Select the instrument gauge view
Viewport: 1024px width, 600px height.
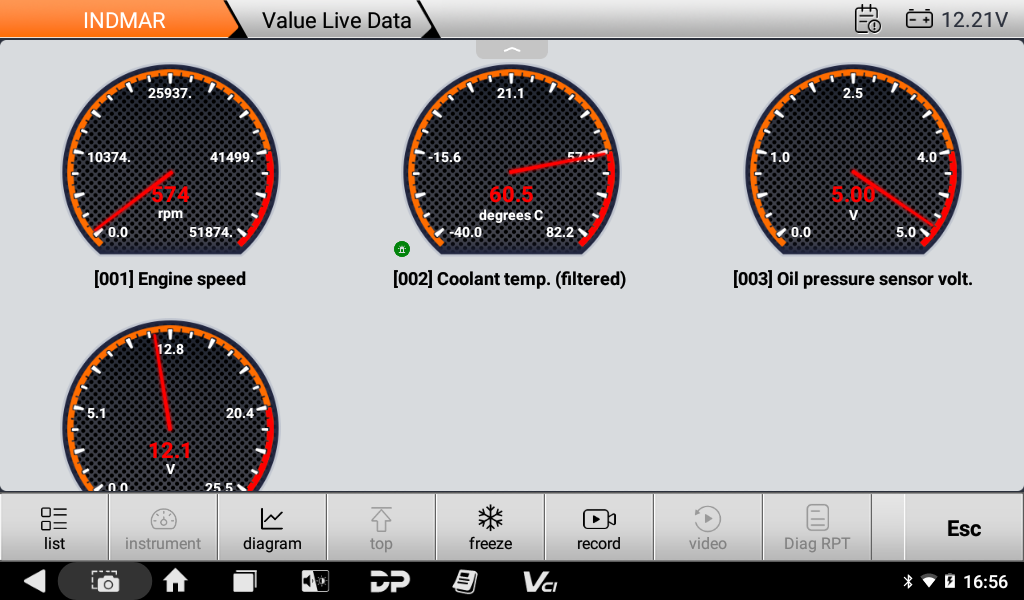tap(163, 528)
